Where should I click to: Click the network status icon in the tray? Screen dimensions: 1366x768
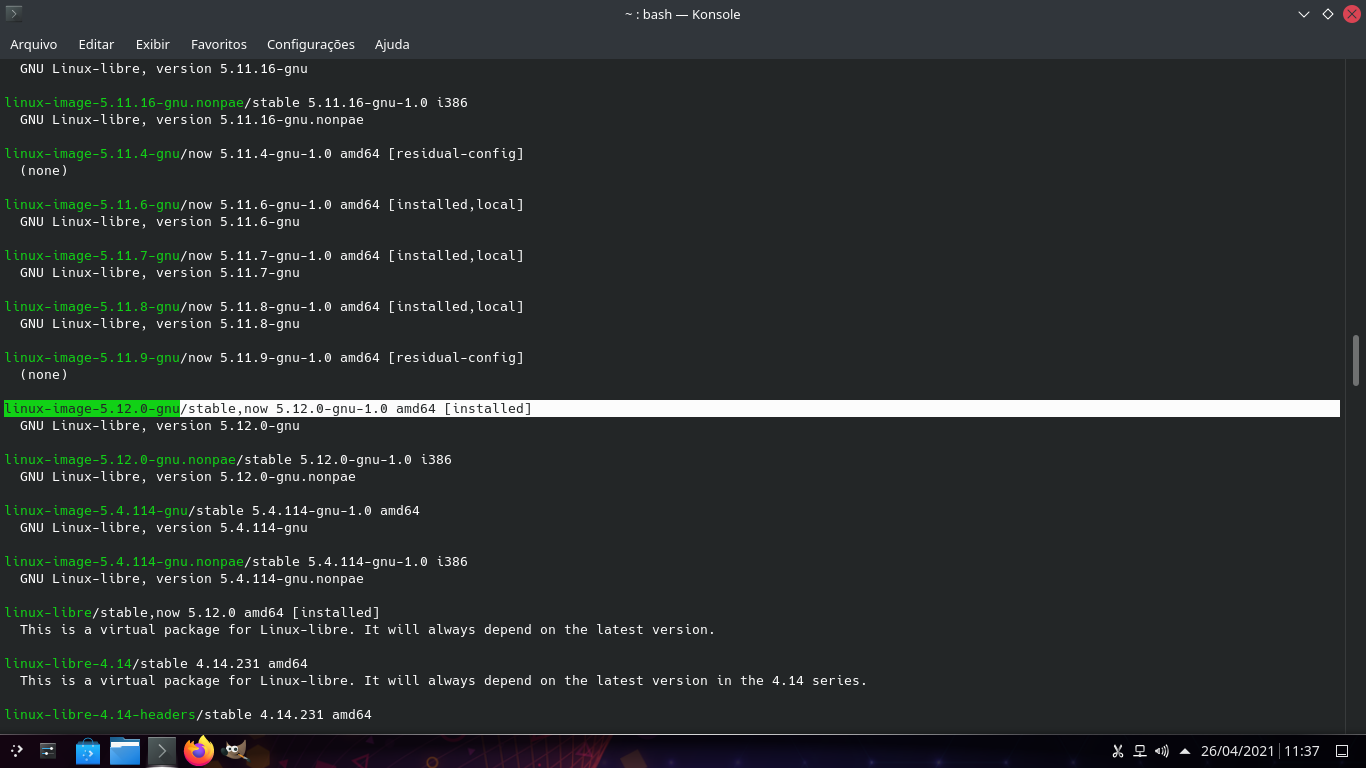[1140, 751]
